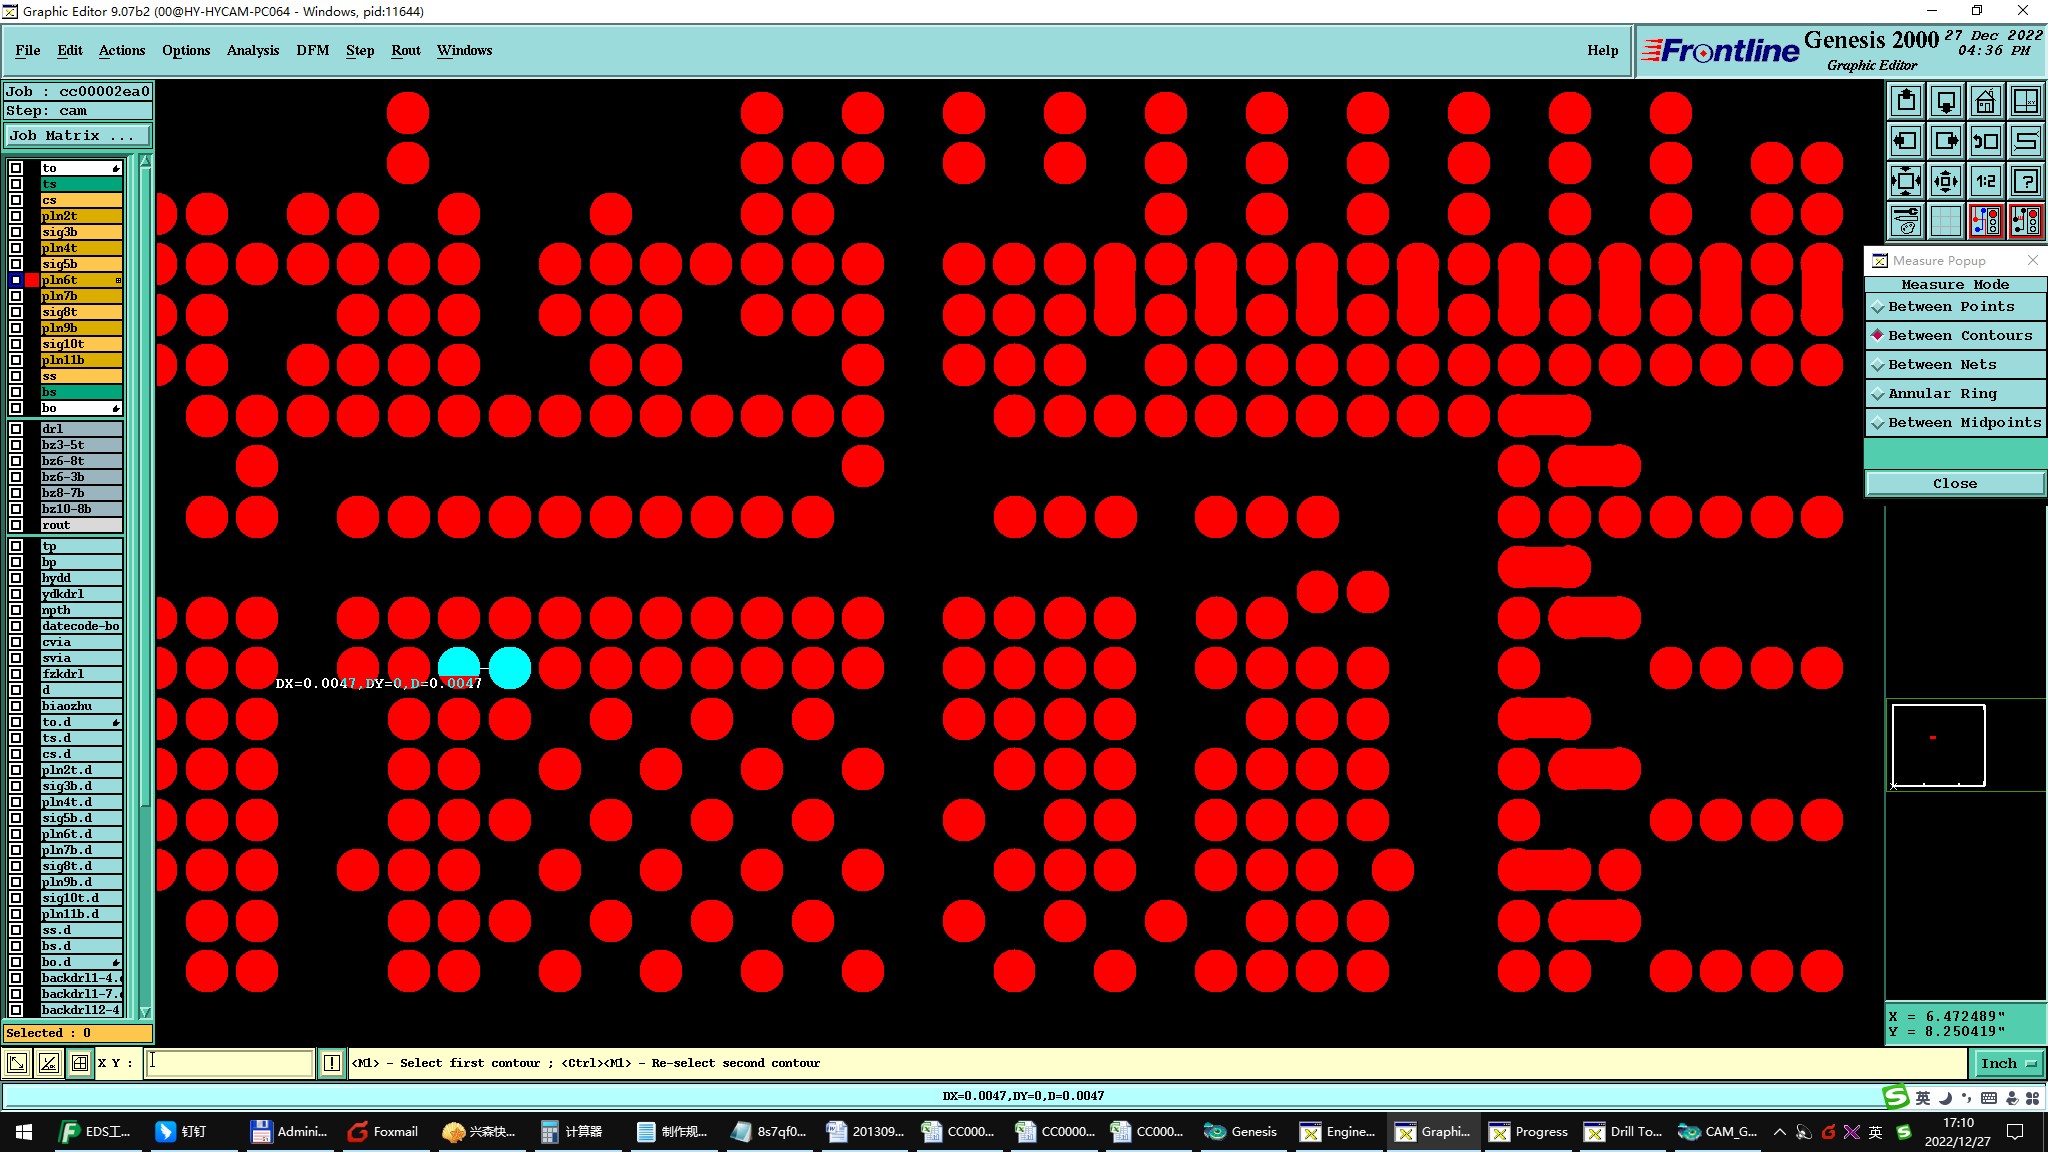Click the question mark info icon
The image size is (2048, 1152).
[x=2025, y=181]
